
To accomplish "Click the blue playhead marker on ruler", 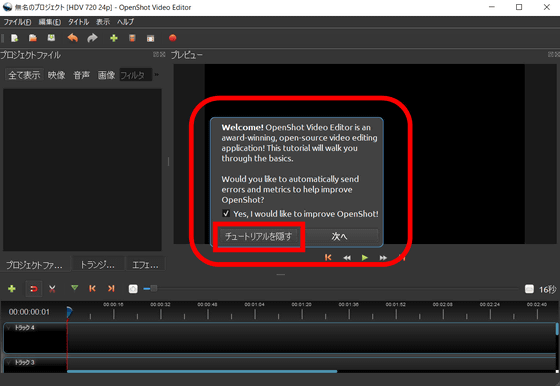I will pyautogui.click(x=69, y=312).
